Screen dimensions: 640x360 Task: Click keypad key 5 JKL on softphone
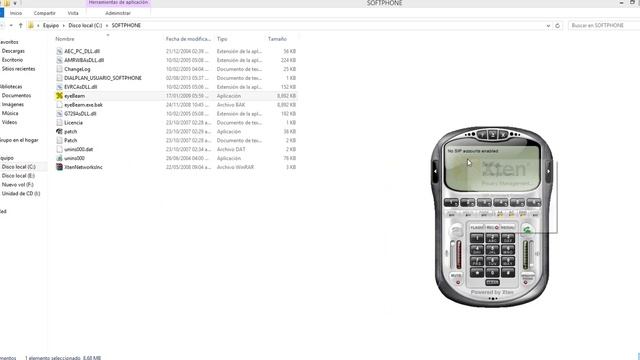tap(492, 249)
